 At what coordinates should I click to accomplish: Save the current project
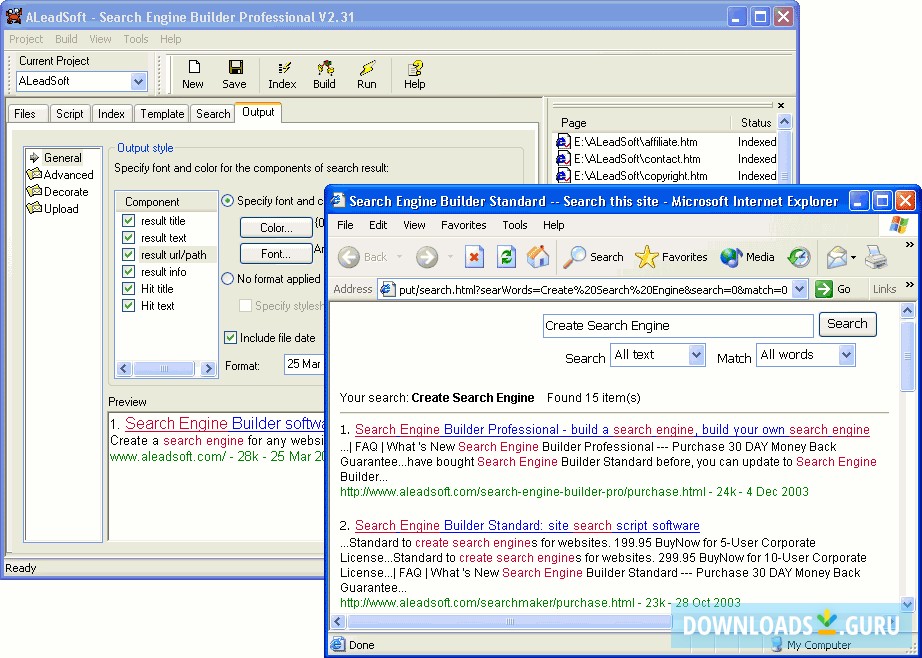[234, 73]
